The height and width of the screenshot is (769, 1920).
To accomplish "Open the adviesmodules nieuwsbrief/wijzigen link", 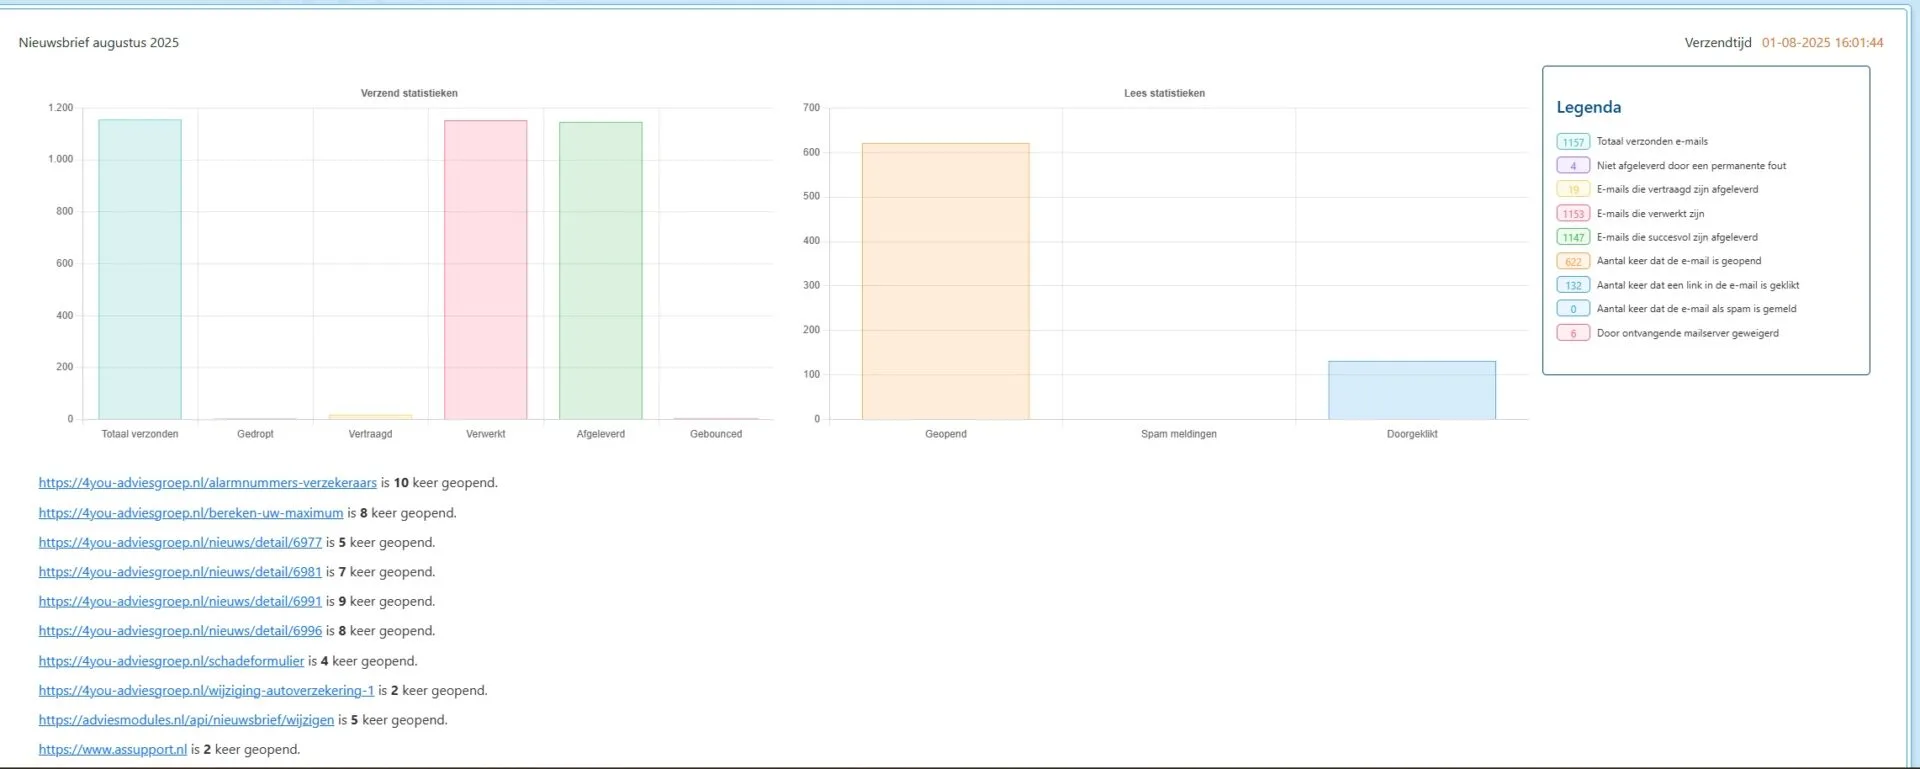I will [x=186, y=720].
